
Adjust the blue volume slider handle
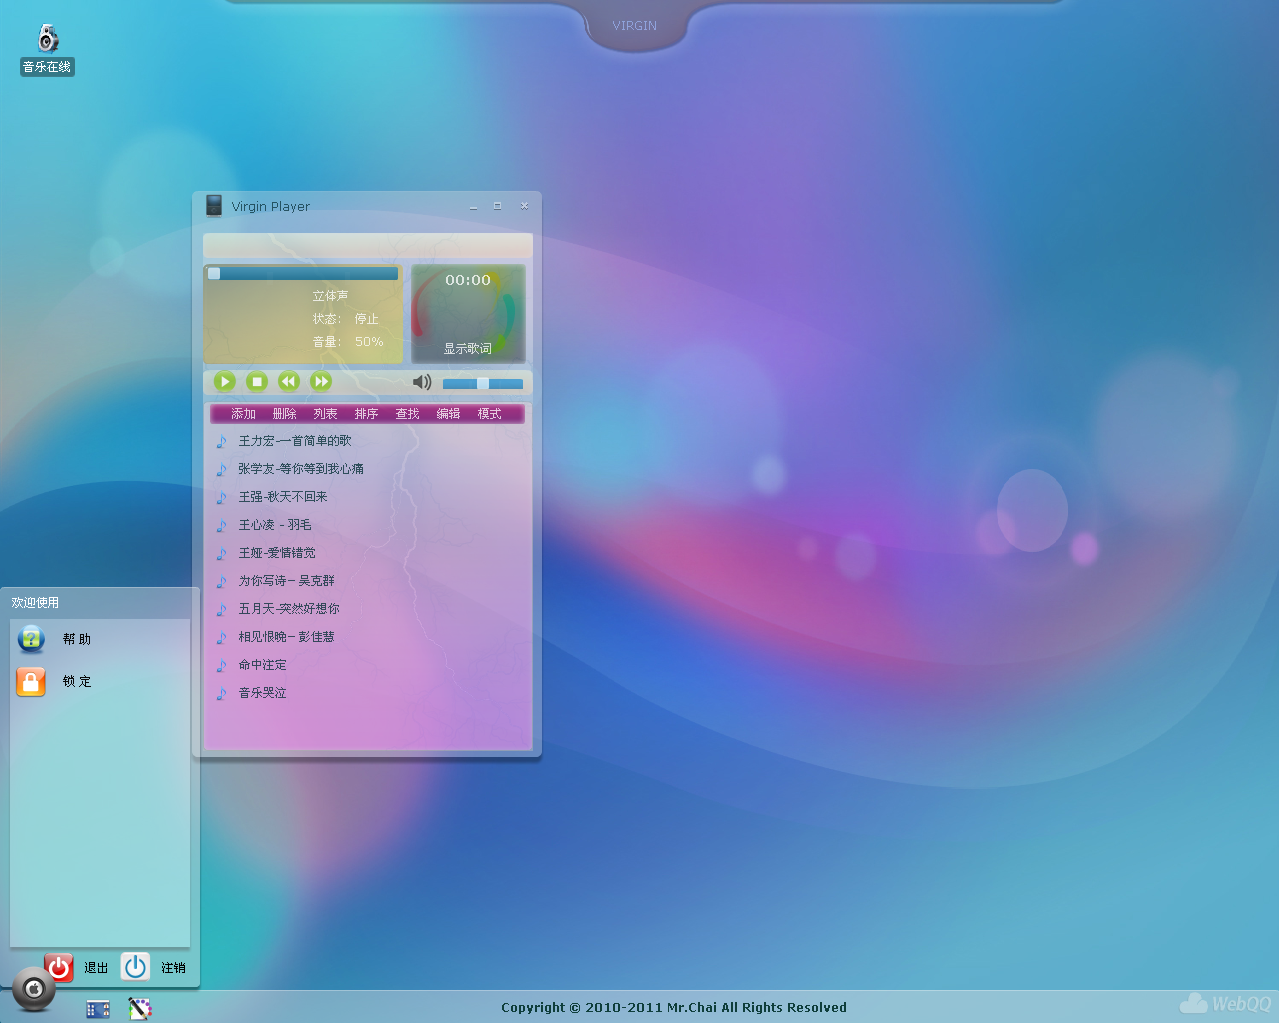[483, 383]
